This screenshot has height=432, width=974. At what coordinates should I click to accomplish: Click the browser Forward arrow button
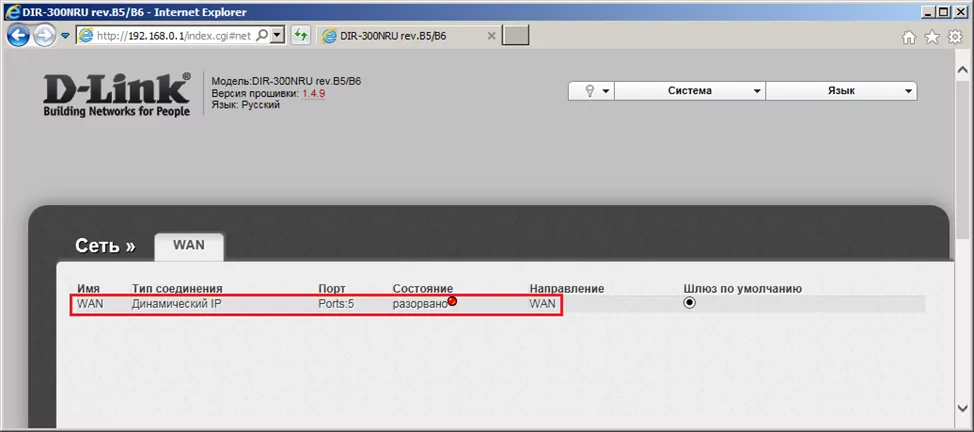pyautogui.click(x=44, y=37)
